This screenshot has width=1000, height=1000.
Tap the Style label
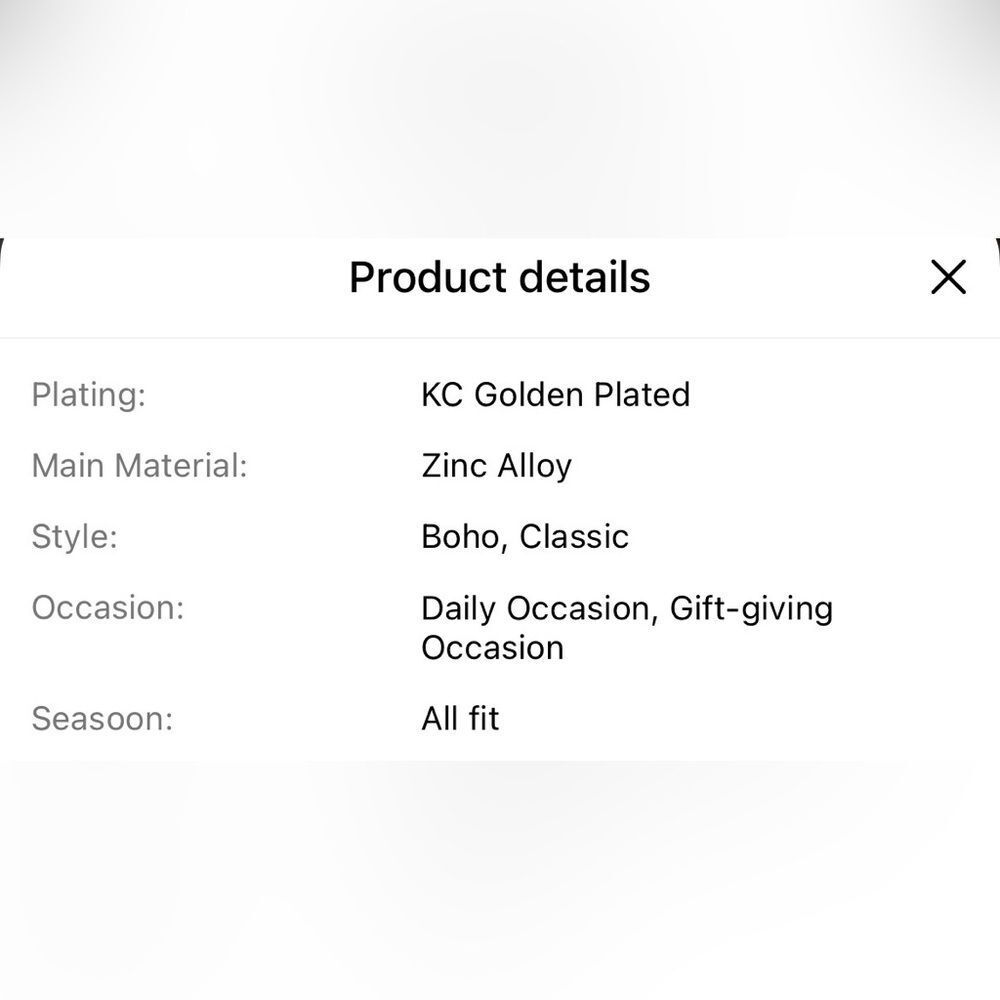(x=75, y=536)
